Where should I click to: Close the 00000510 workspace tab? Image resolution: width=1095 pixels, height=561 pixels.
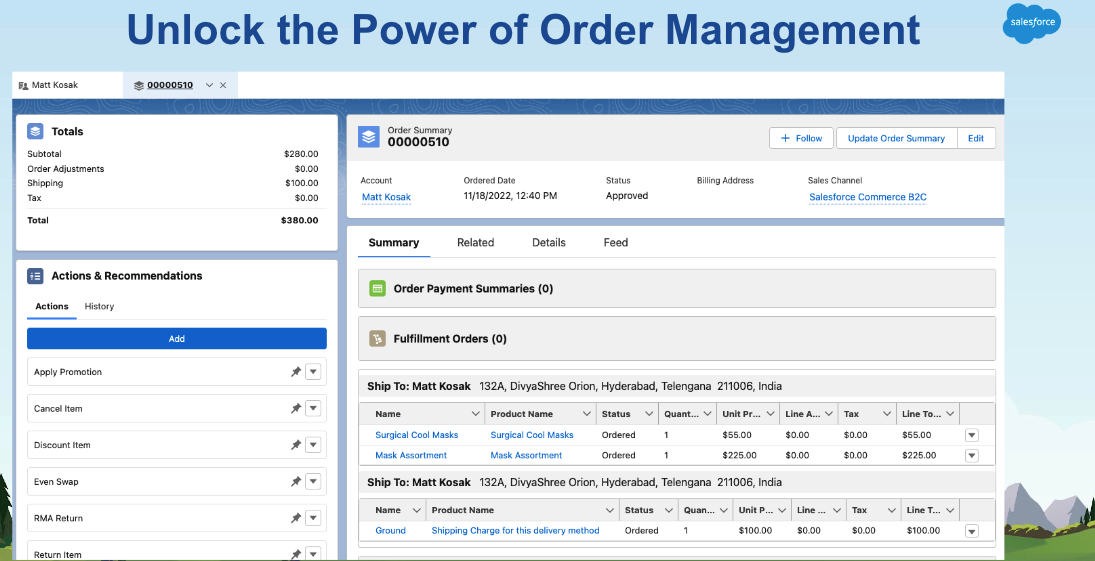tap(223, 85)
